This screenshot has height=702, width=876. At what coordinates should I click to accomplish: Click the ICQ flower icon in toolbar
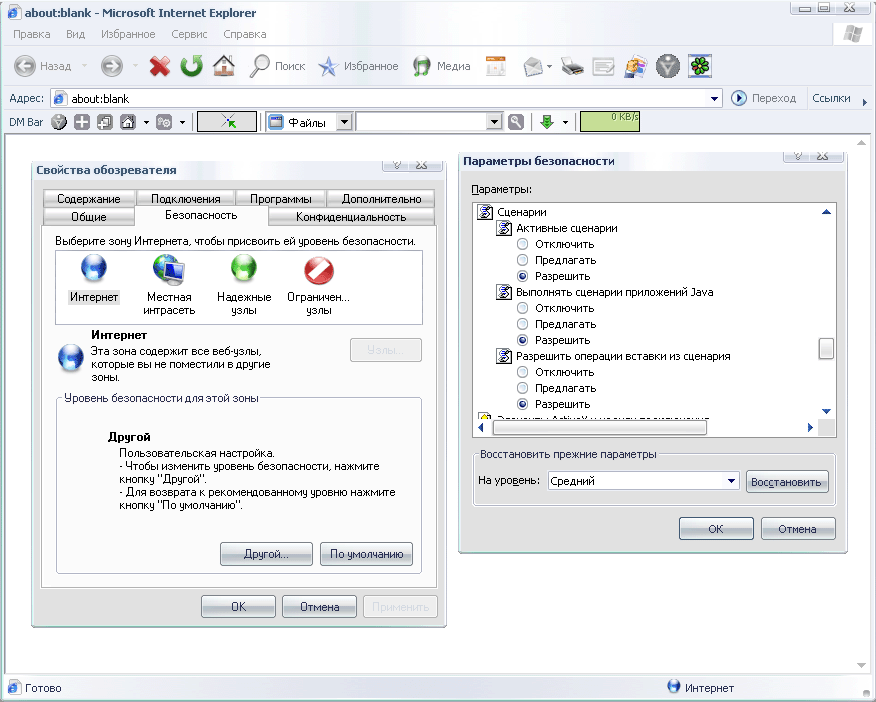702,67
